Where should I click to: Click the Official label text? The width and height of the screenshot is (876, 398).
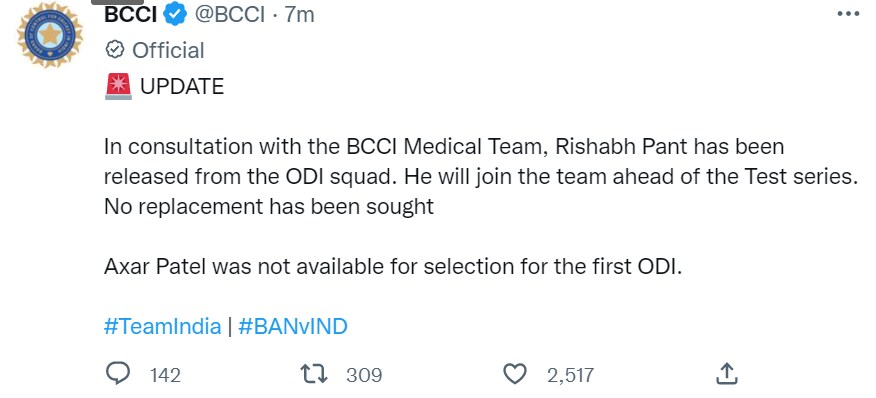tap(168, 50)
